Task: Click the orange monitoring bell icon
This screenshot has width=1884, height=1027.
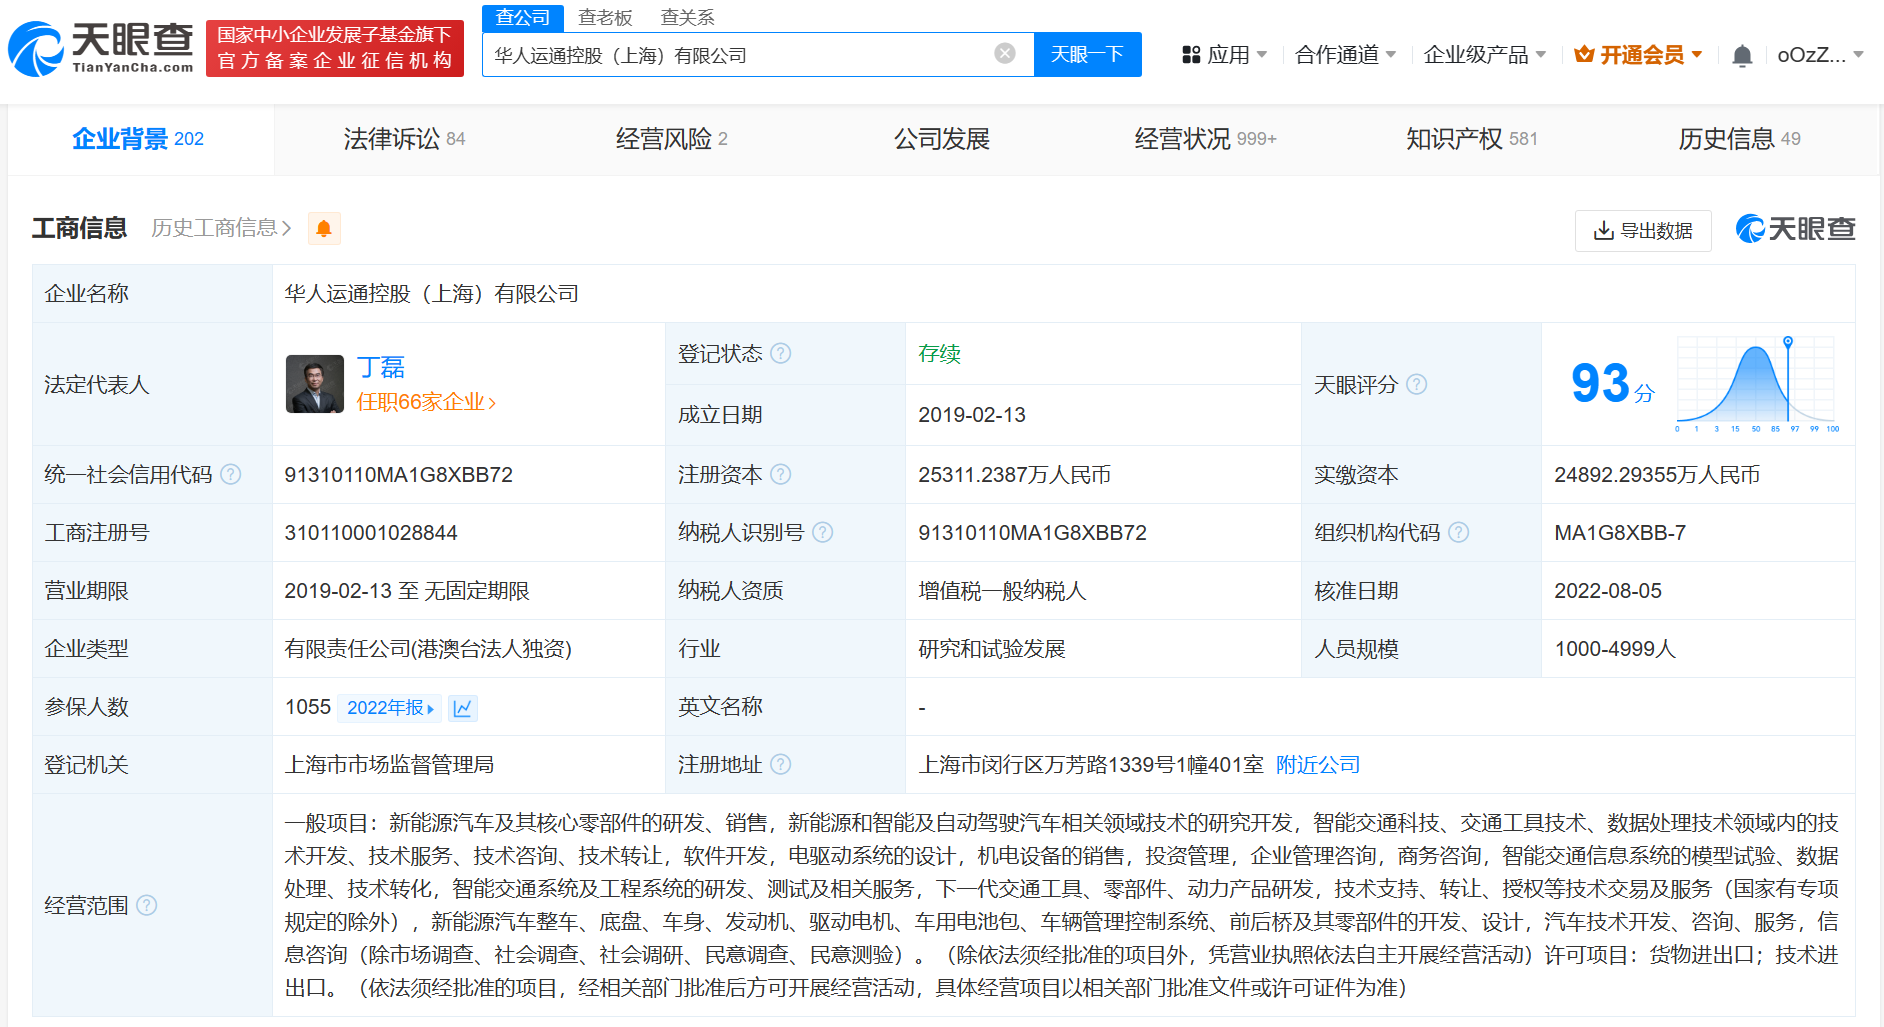Action: [x=324, y=229]
